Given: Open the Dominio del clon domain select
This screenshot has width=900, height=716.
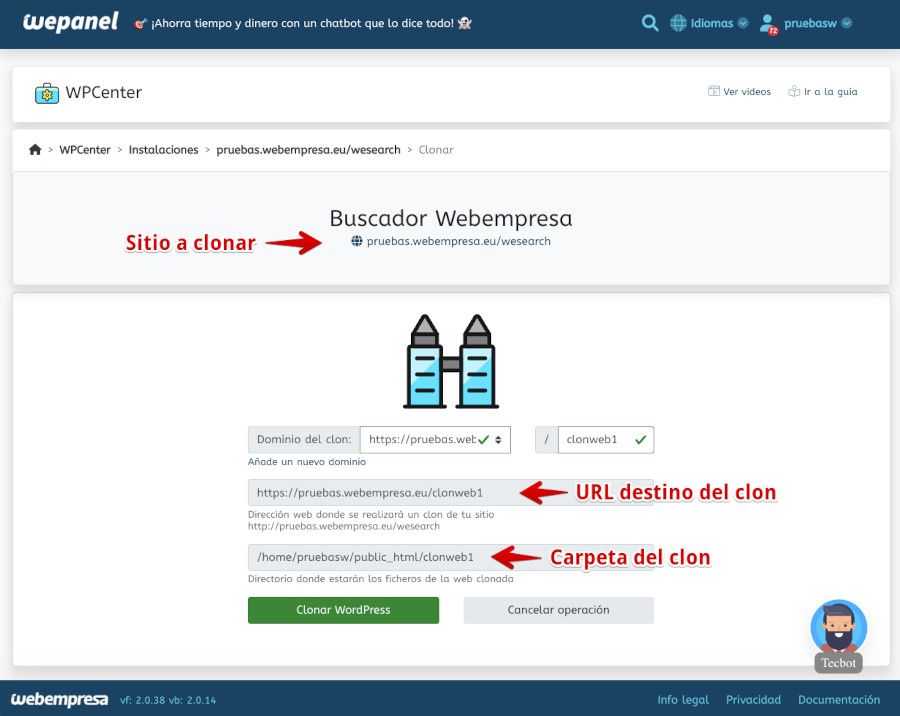Looking at the screenshot, I should point(435,439).
